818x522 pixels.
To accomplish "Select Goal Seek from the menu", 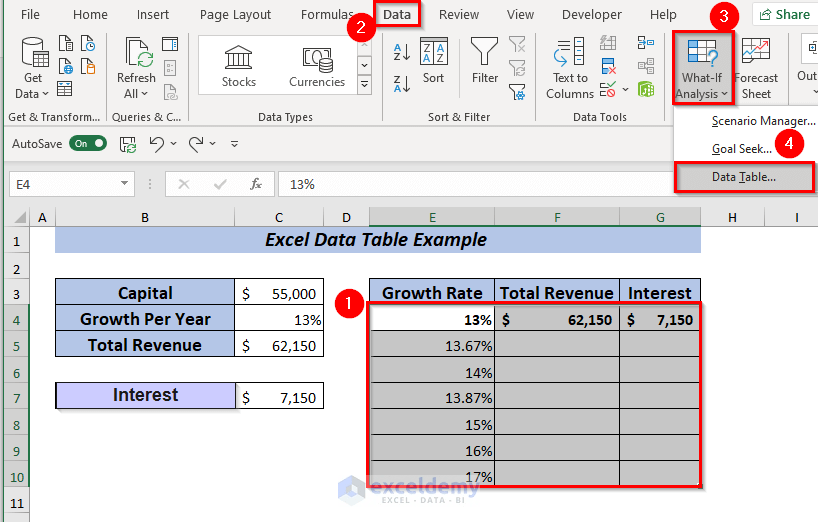I will [x=742, y=149].
